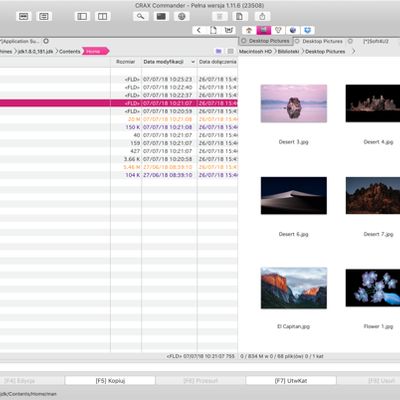Select the folder row modified 10:20:59
The image size is (400, 400).
[119, 111]
